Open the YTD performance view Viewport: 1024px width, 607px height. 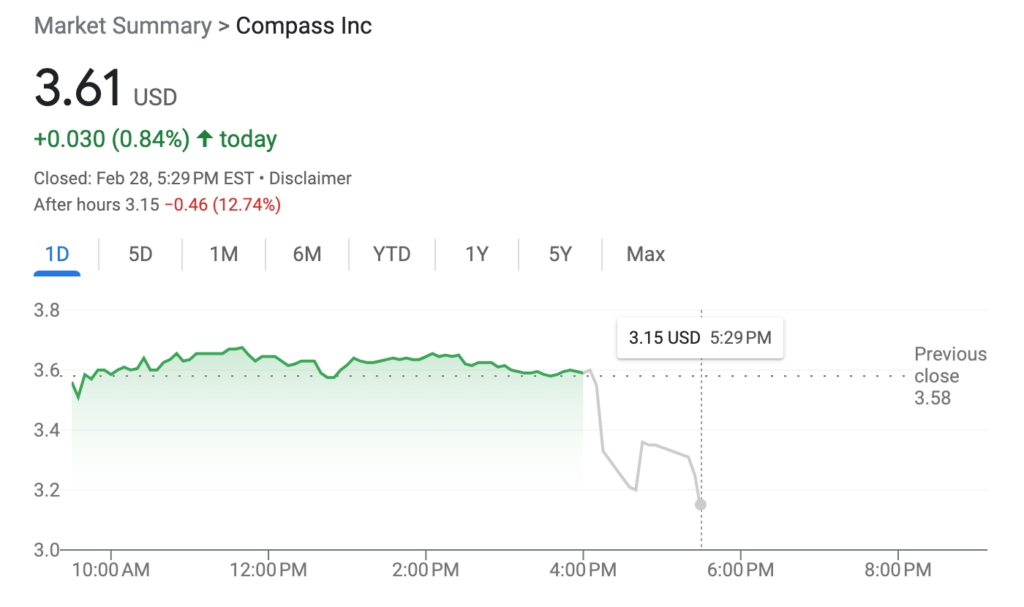391,255
